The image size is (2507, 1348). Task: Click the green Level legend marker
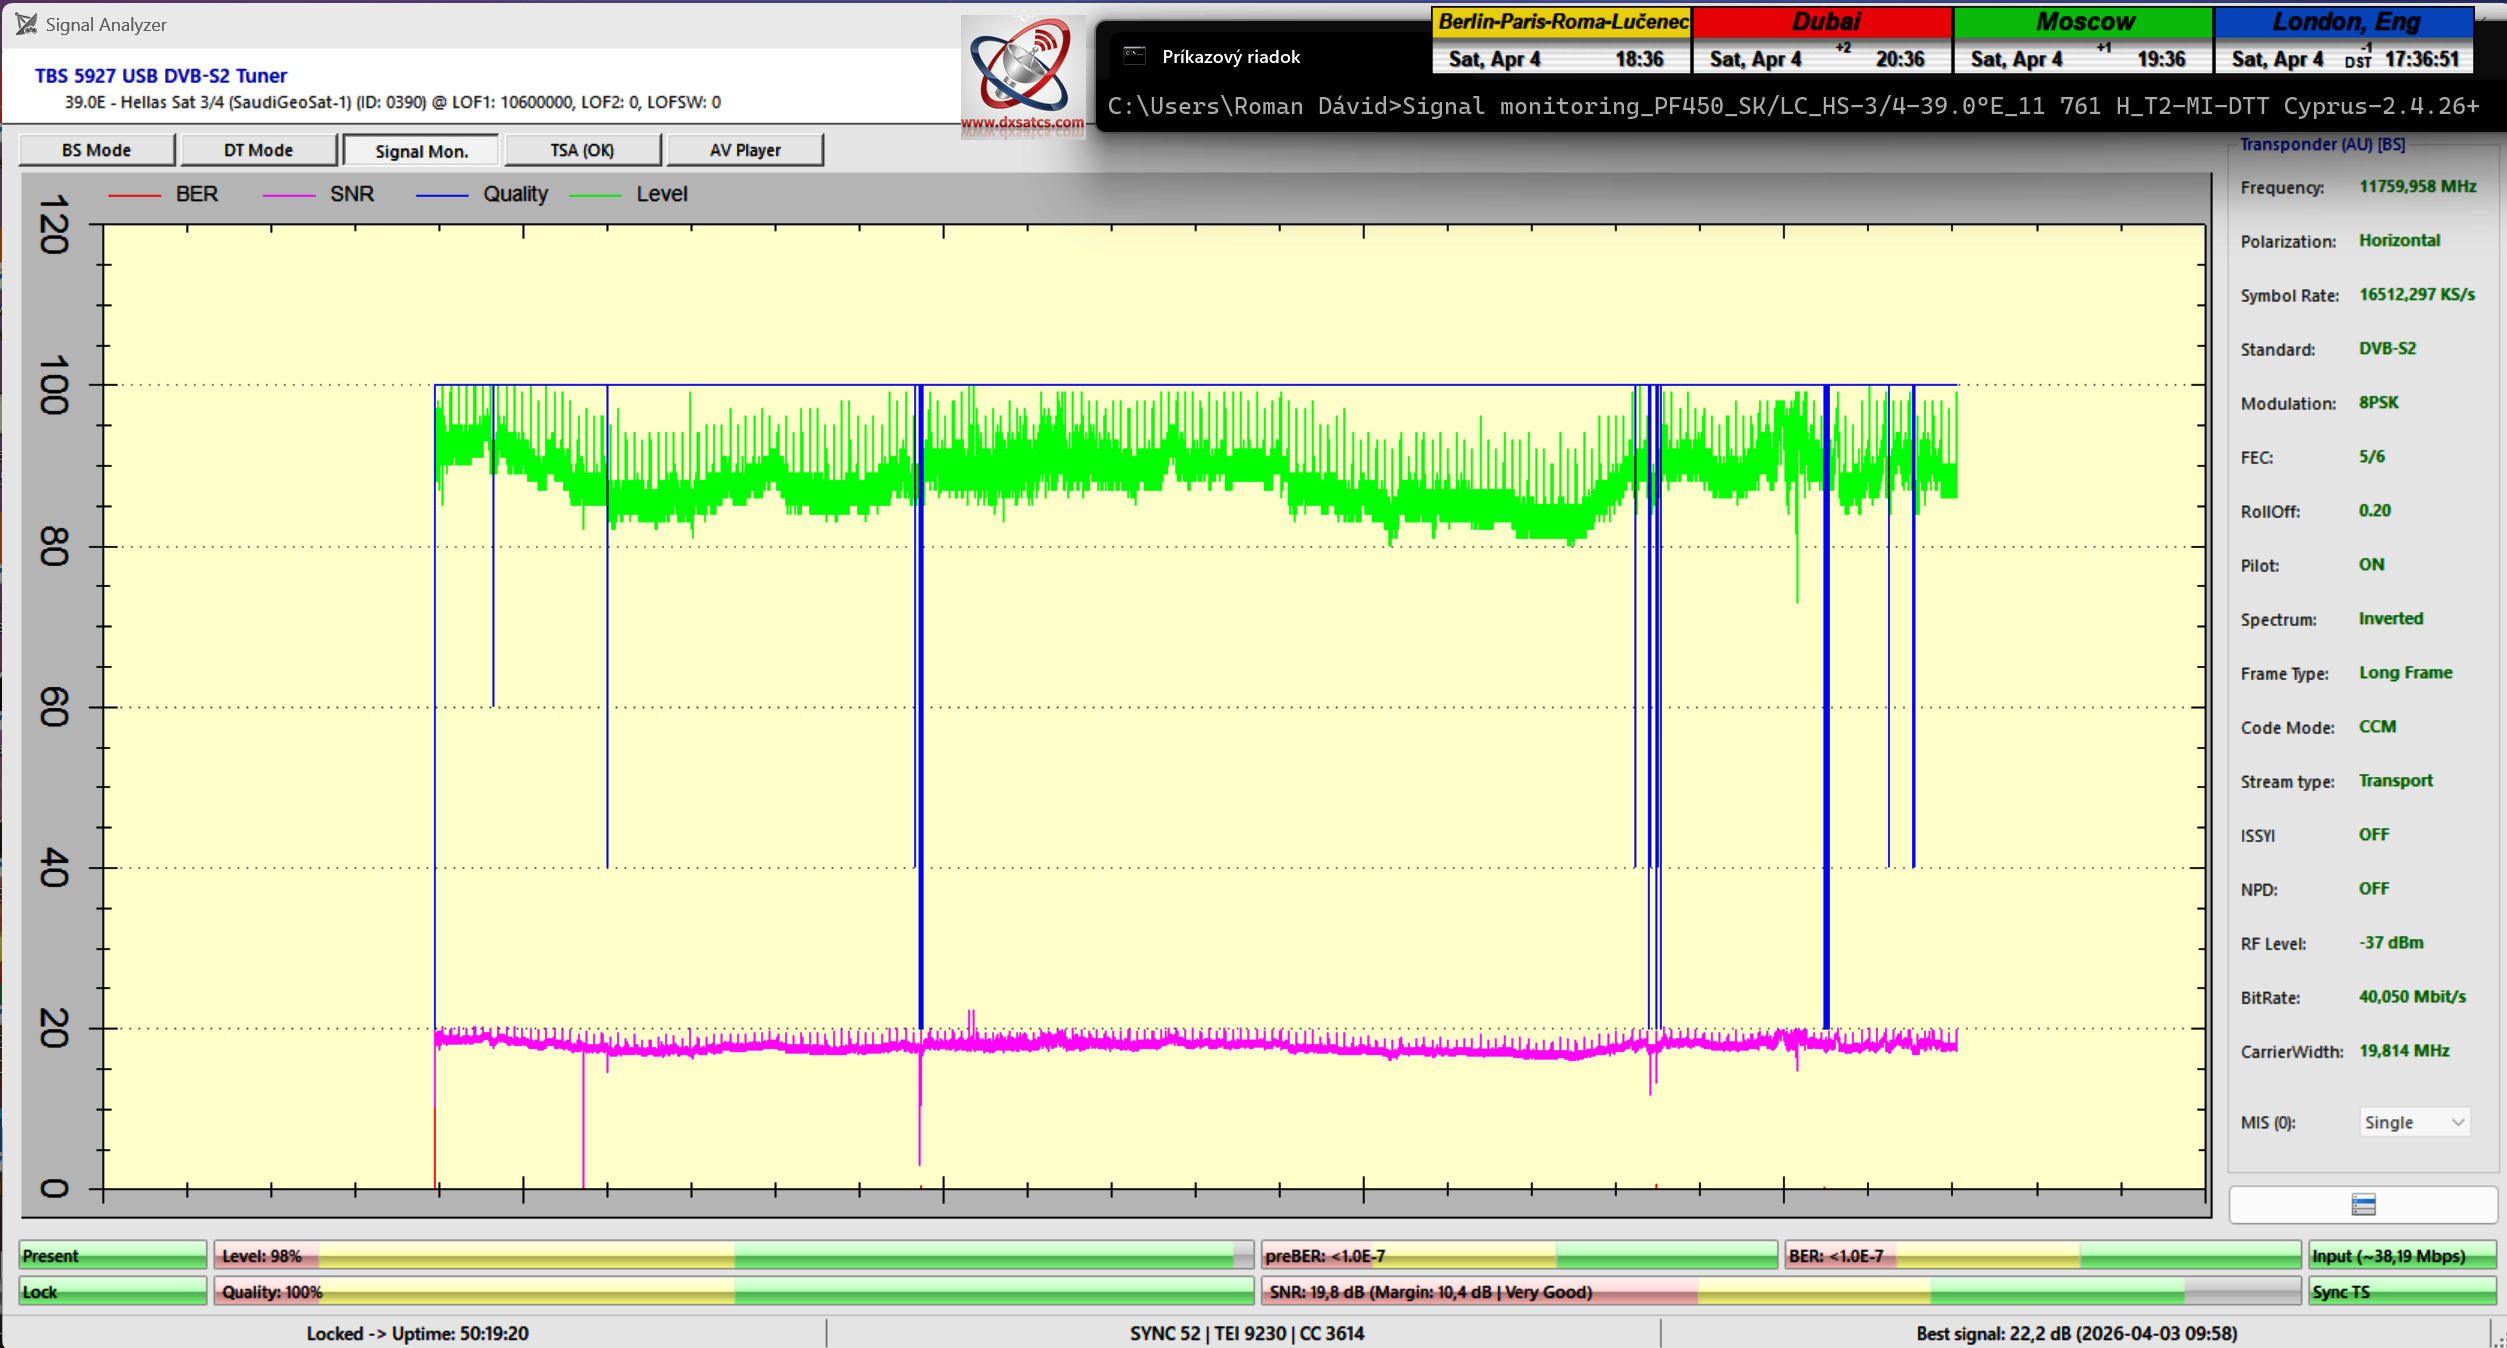tap(595, 195)
